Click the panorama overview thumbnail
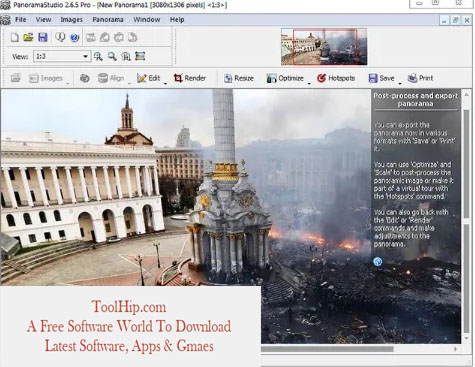The image size is (475, 367). [x=324, y=47]
